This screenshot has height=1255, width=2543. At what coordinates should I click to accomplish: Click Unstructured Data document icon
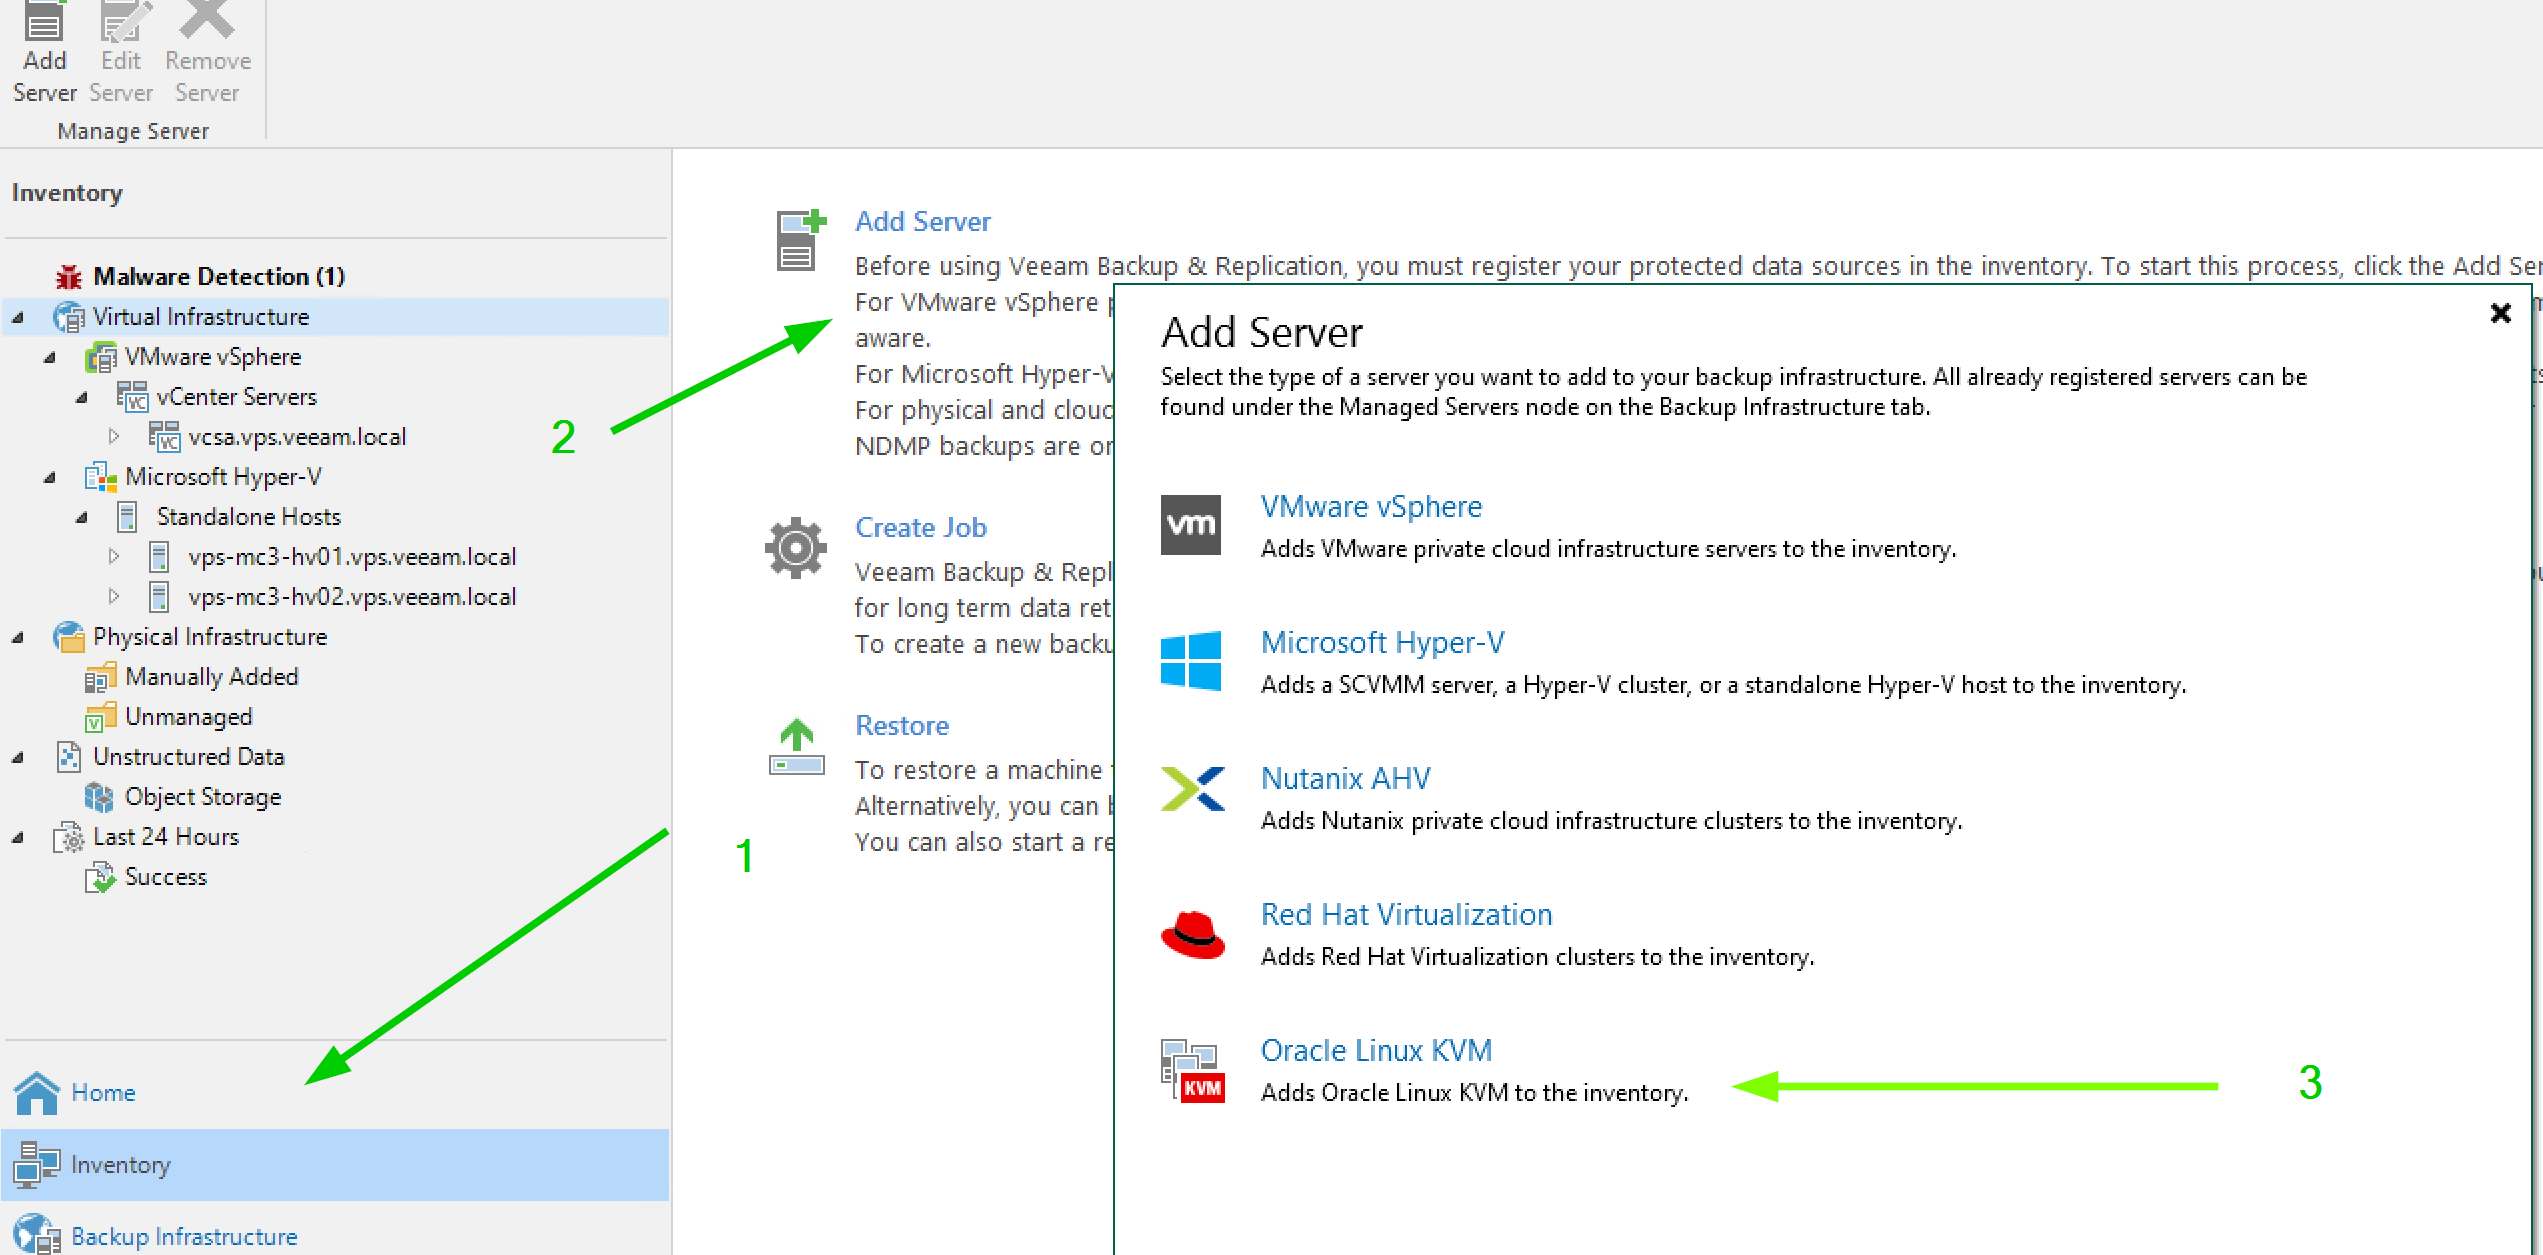tap(69, 757)
